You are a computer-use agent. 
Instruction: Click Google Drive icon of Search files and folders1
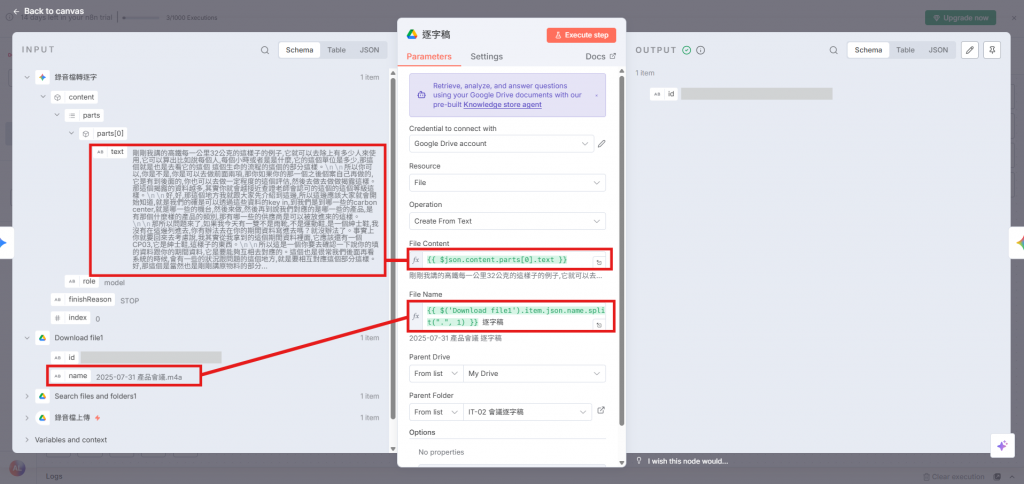pyautogui.click(x=42, y=396)
